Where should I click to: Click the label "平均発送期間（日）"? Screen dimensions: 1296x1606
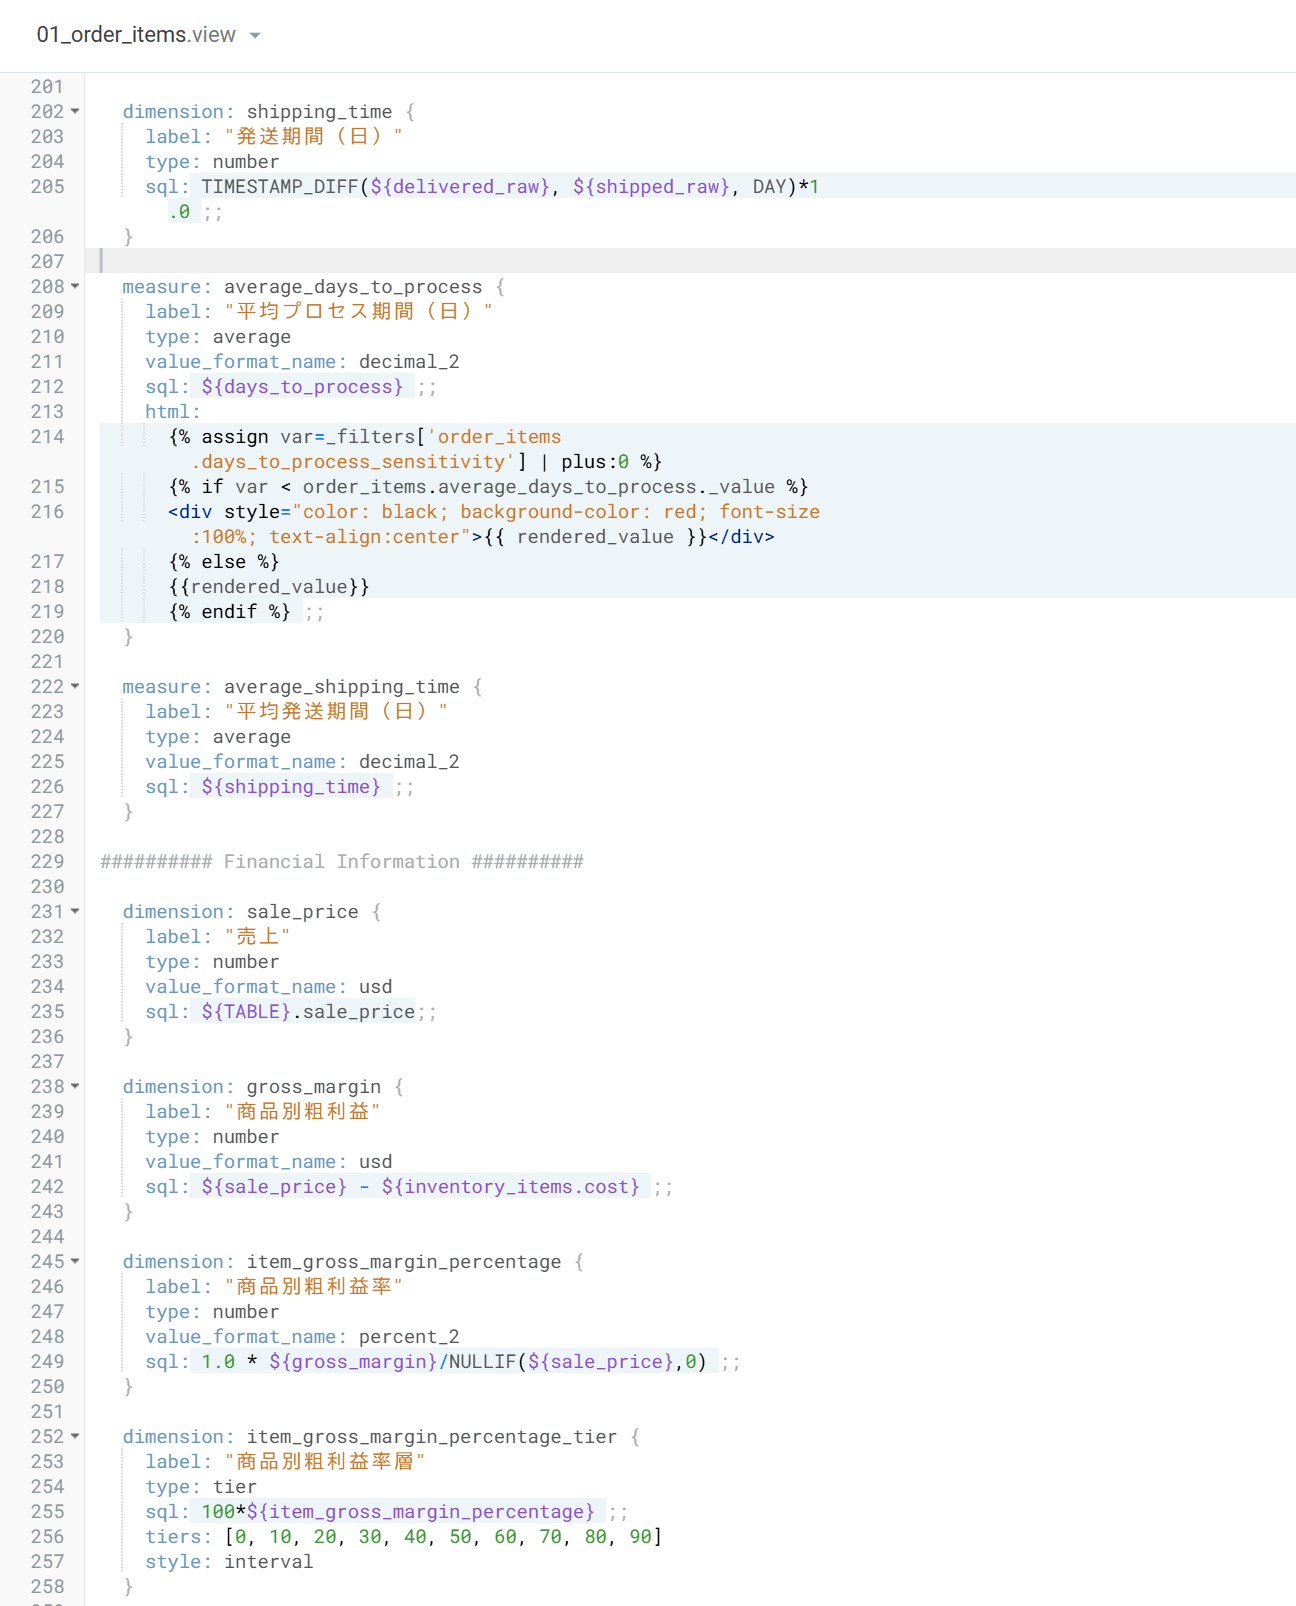click(x=336, y=711)
